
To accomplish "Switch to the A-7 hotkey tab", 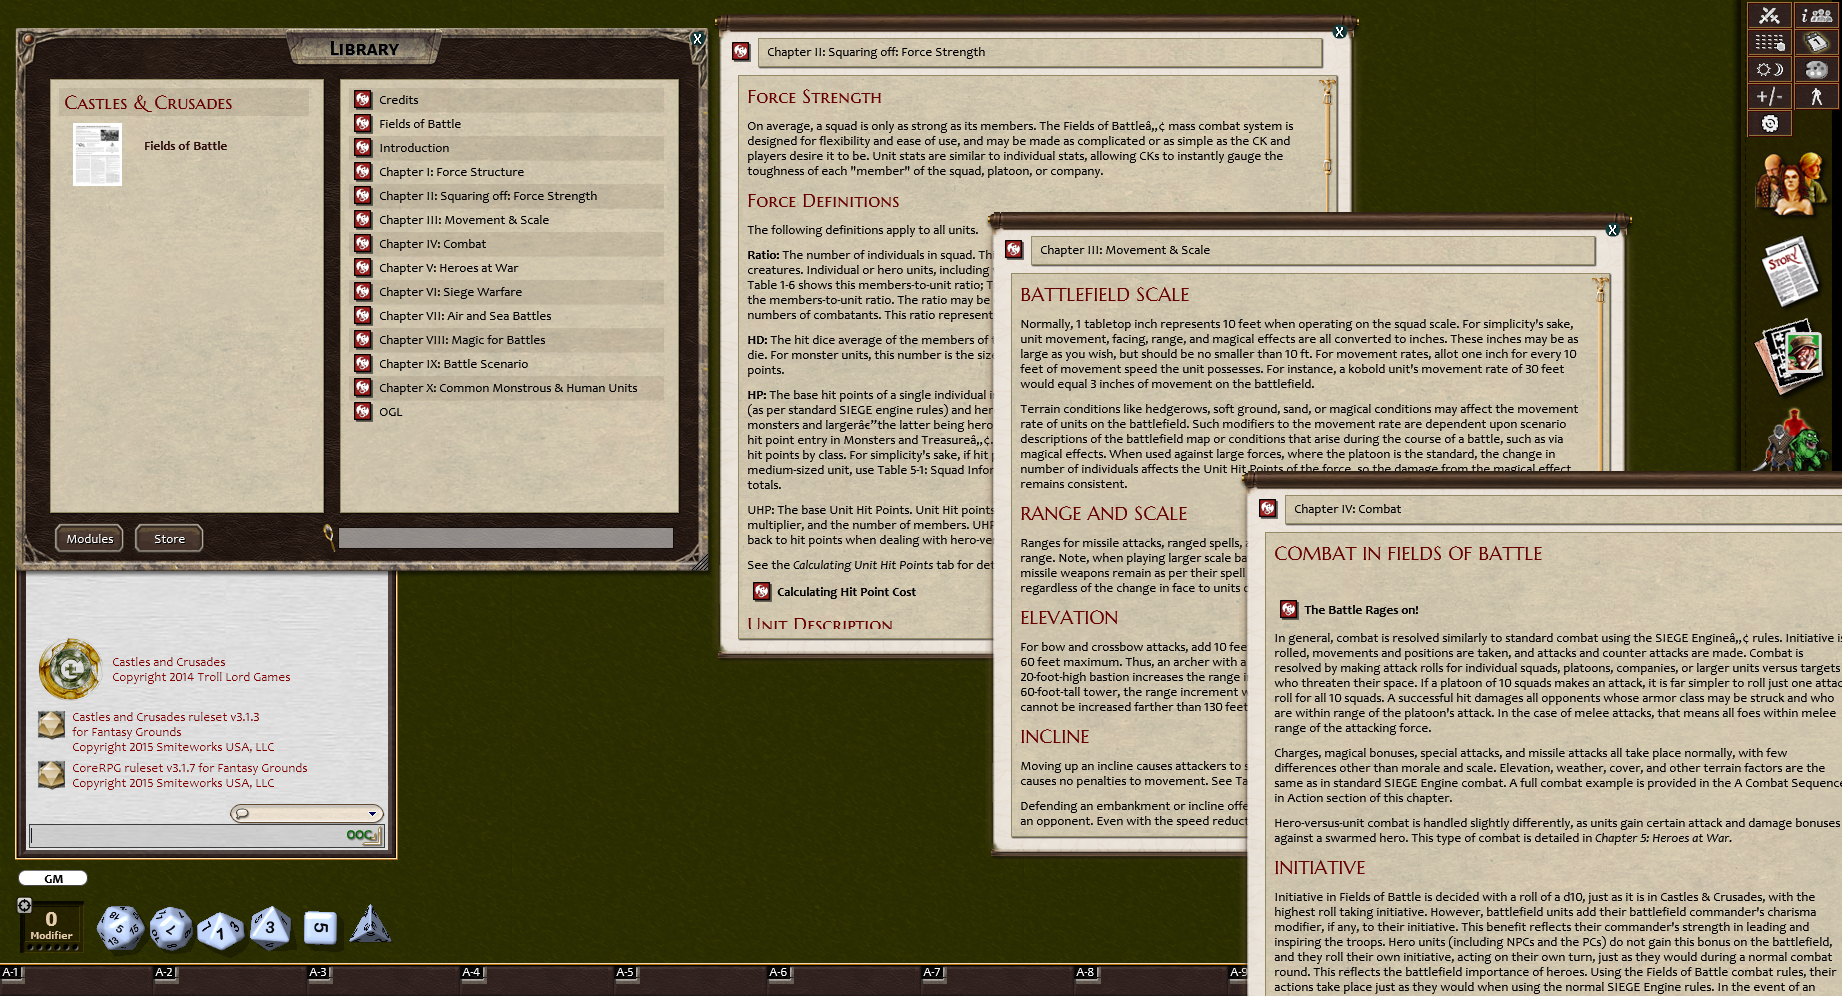I will (x=931, y=971).
